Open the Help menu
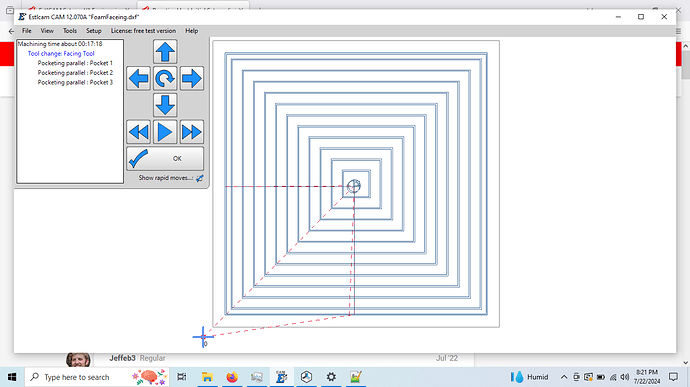 point(191,31)
